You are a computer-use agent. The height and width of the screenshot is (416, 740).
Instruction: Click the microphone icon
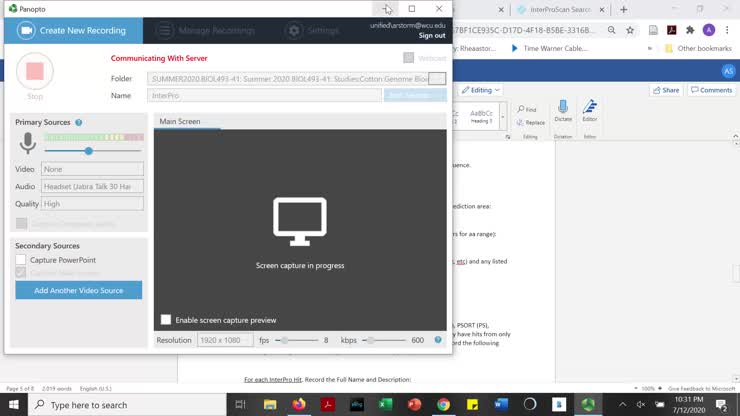tap(28, 143)
